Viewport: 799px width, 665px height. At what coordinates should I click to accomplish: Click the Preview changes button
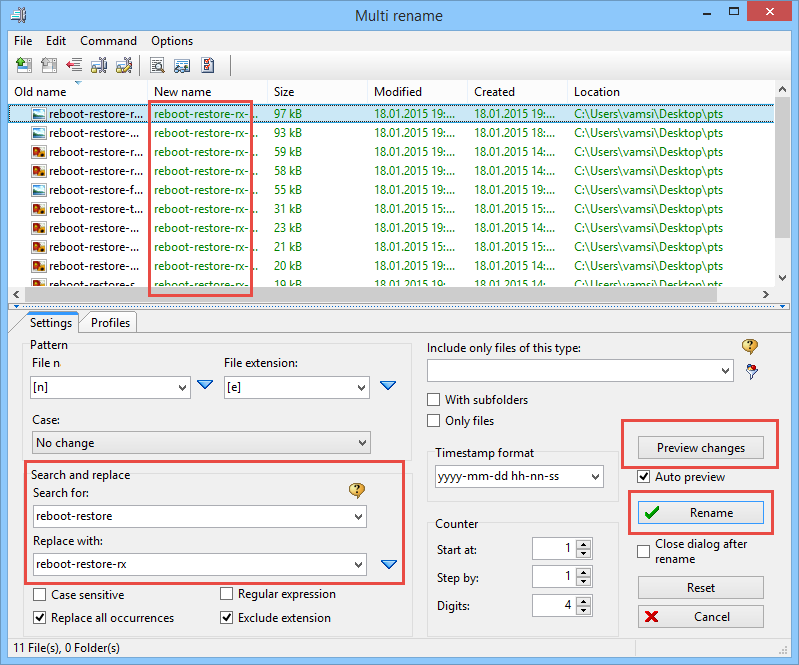[700, 448]
